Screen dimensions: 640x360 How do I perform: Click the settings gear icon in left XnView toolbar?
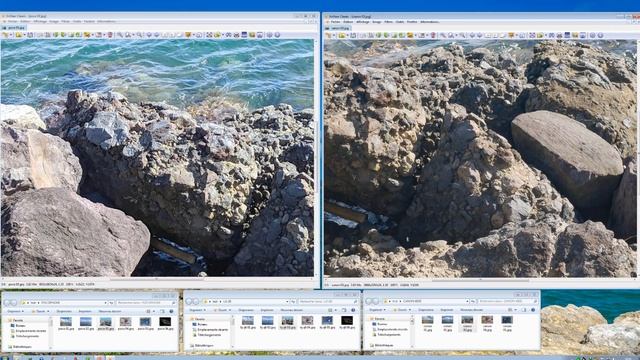(x=269, y=35)
